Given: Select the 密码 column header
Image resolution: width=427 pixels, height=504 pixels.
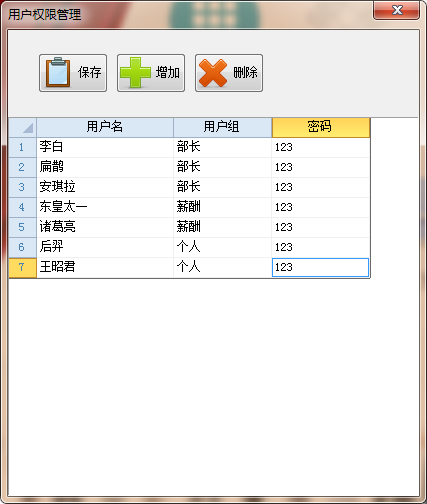Looking at the screenshot, I should point(321,127).
